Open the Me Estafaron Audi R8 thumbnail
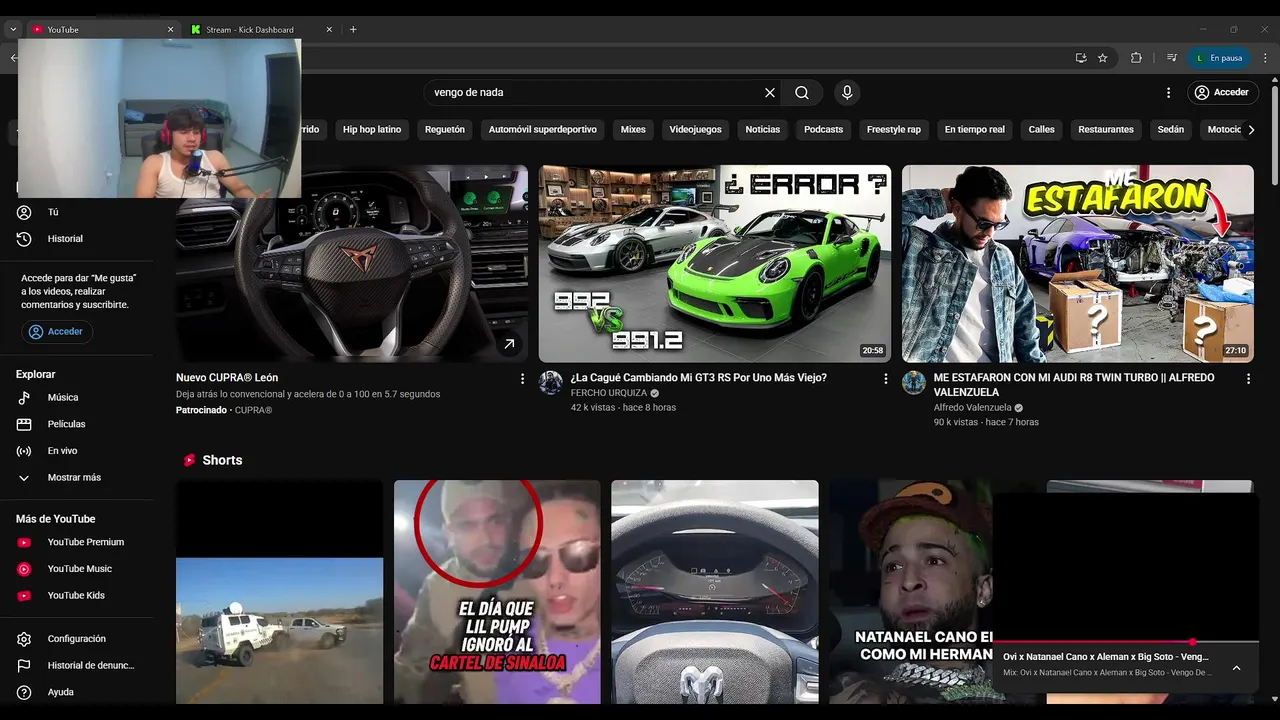This screenshot has height=720, width=1280. click(1078, 263)
